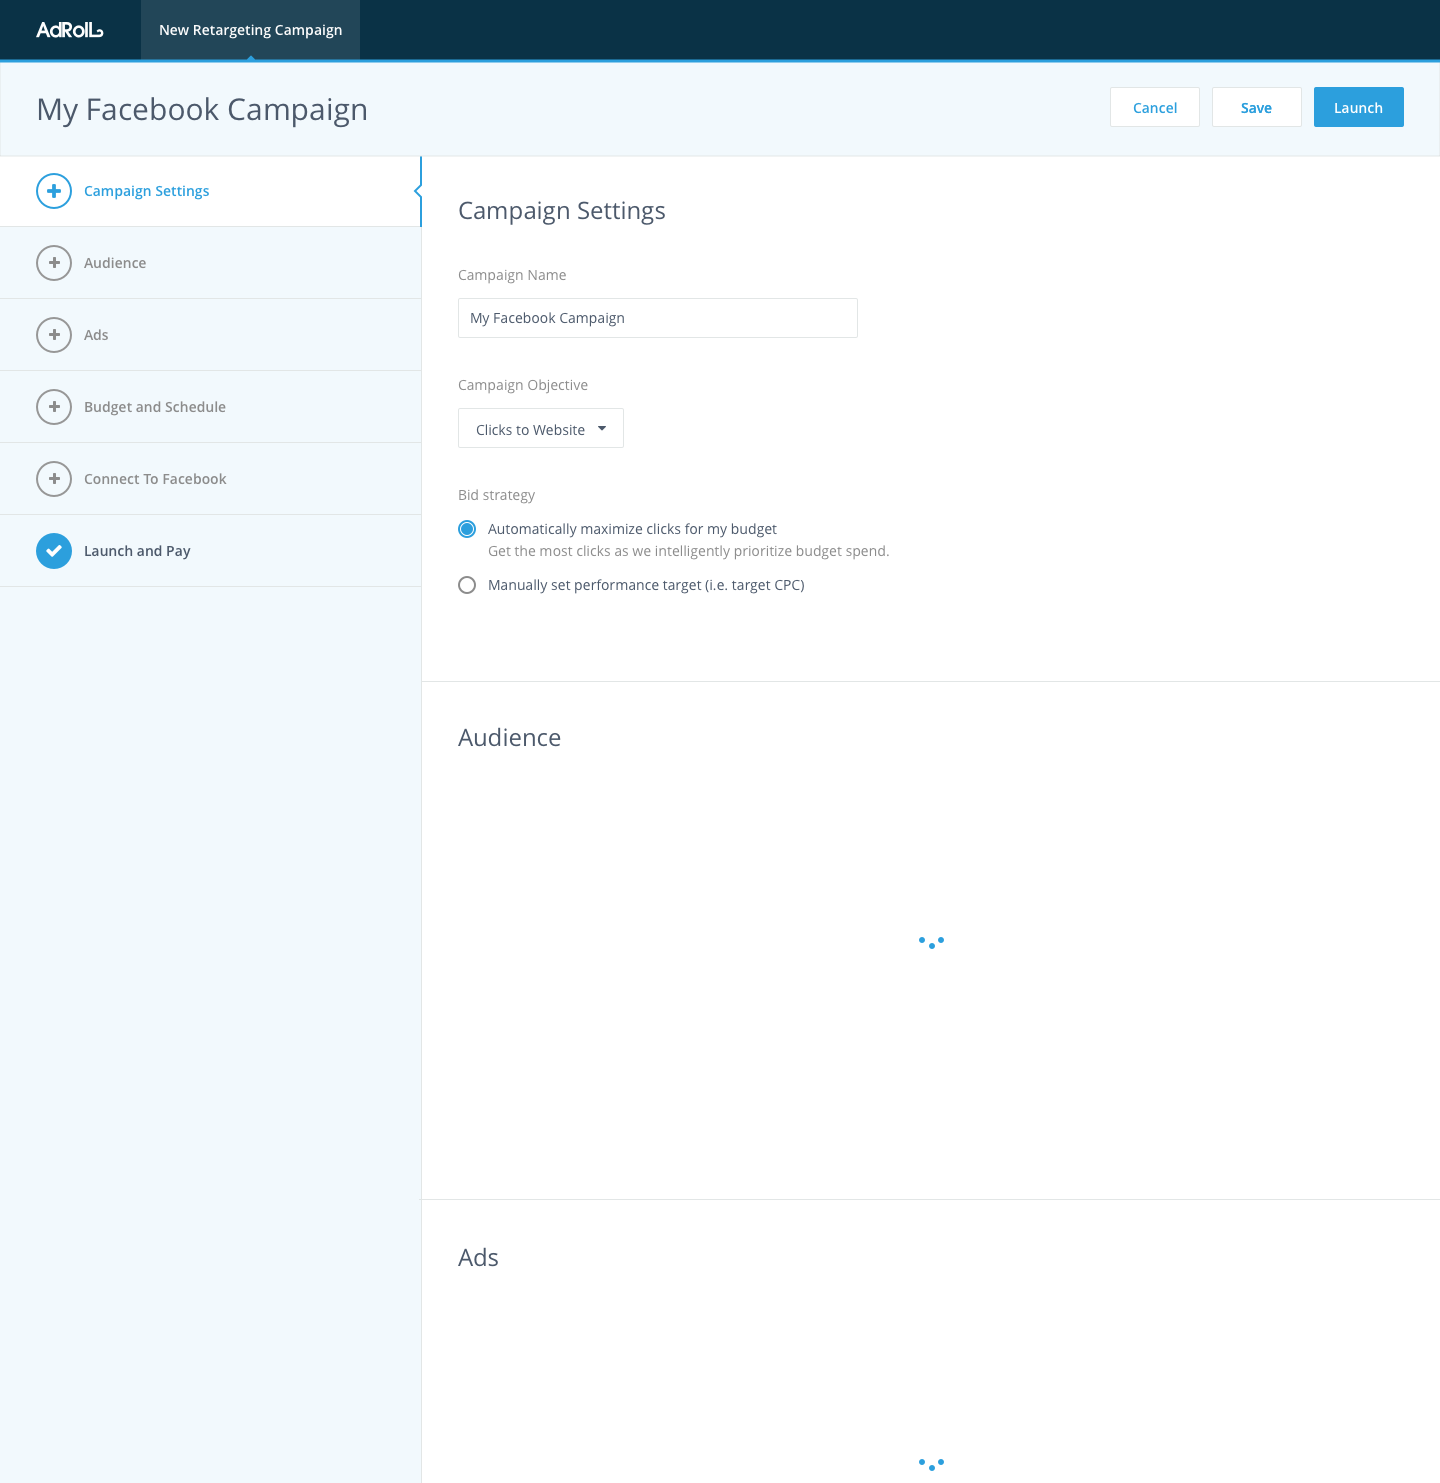Open the Launch and Pay step
Viewport: 1440px width, 1483px height.
point(137,551)
